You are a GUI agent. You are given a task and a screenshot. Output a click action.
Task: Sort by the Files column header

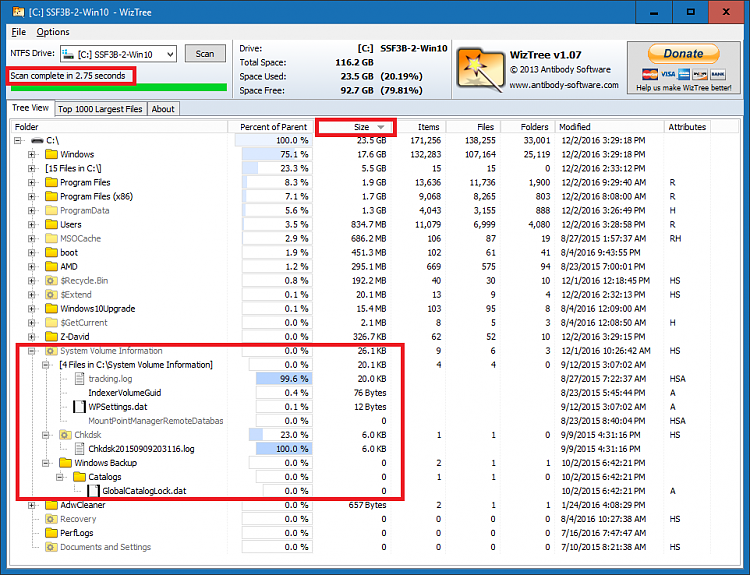pyautogui.click(x=474, y=127)
